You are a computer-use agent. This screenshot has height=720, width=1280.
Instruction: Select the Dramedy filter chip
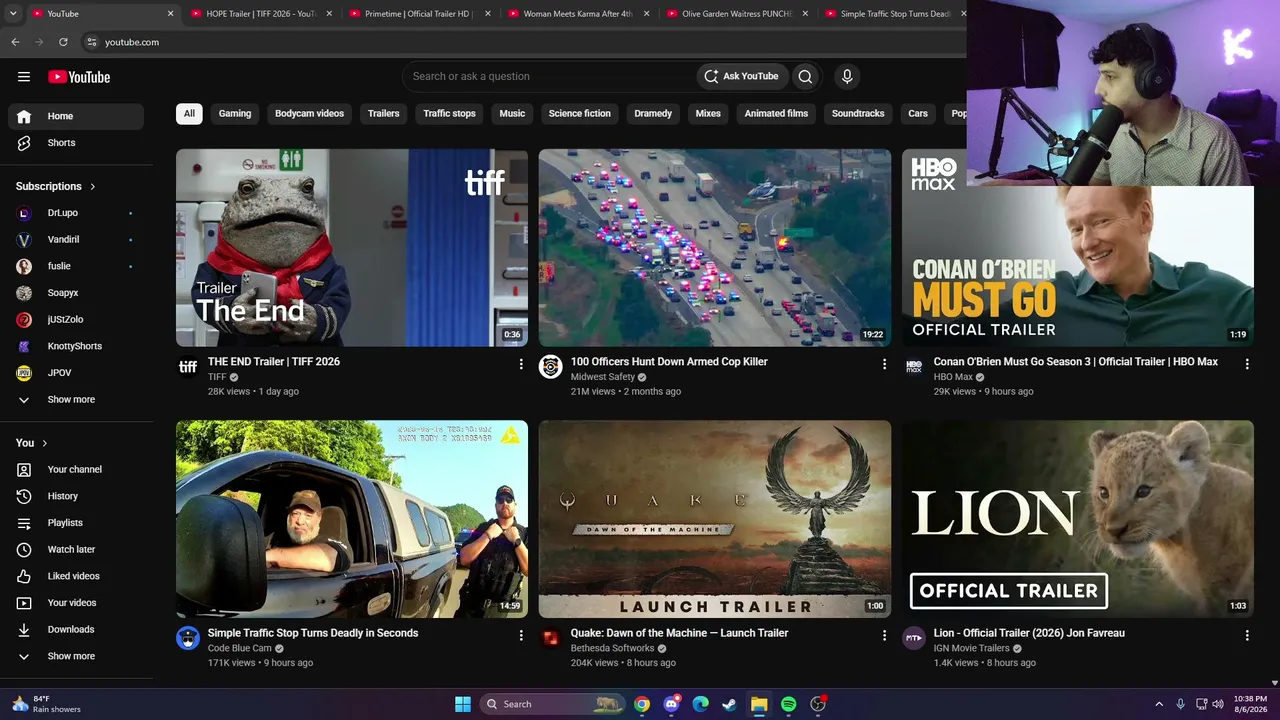[x=653, y=113]
